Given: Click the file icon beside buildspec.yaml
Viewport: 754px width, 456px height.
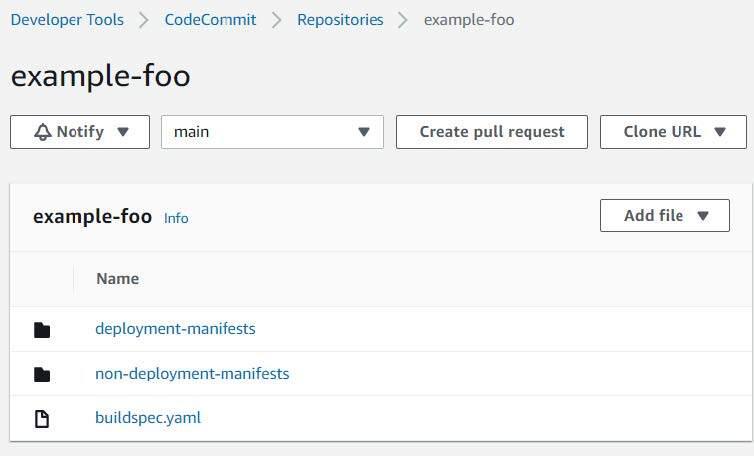Looking at the screenshot, I should (x=42, y=418).
